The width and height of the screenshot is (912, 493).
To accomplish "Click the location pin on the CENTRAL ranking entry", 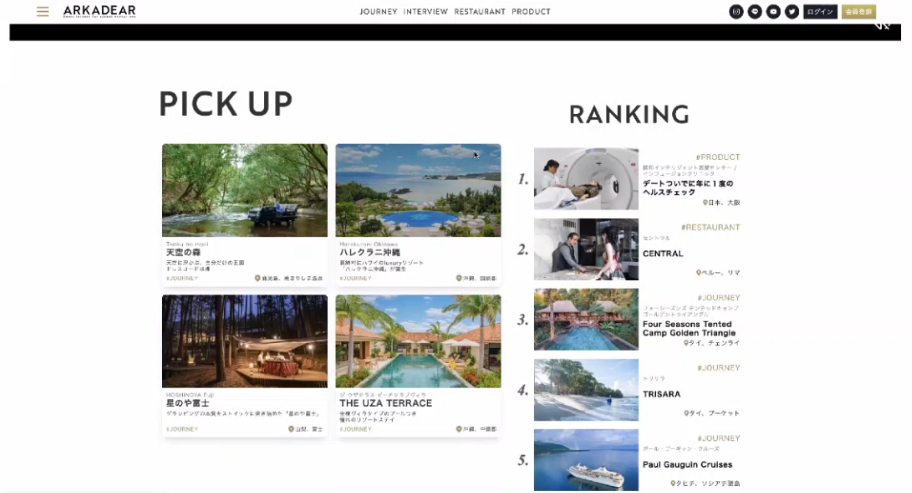I will [699, 273].
